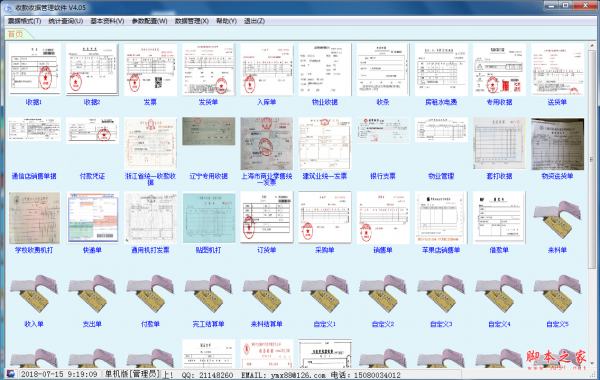Open the 收据1 receipt template
This screenshot has height=380, width=600.
34,69
